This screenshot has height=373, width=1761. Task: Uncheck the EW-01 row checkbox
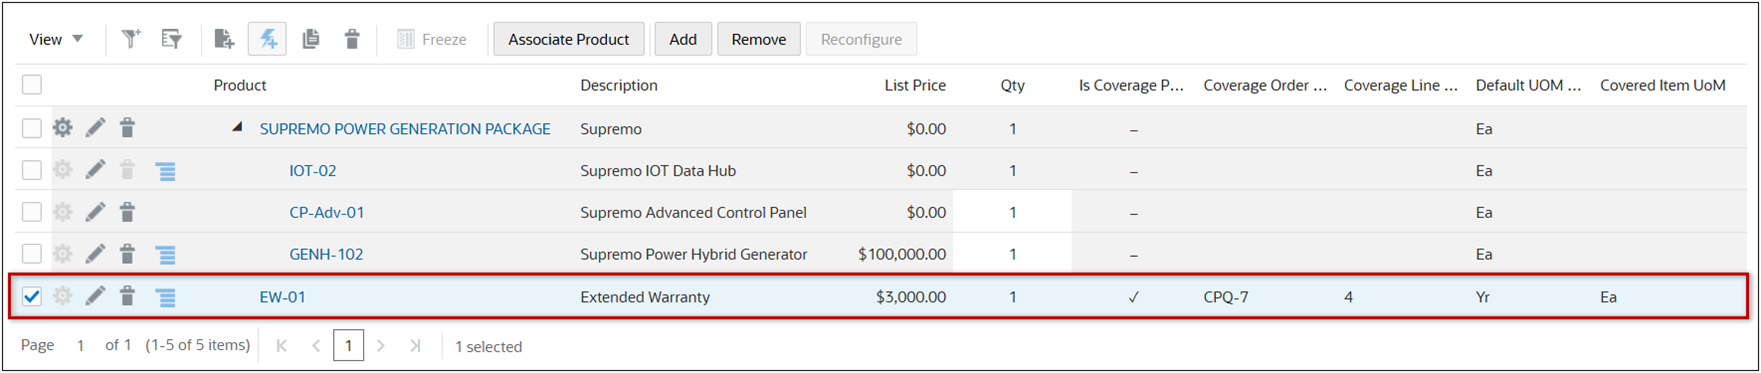click(32, 296)
